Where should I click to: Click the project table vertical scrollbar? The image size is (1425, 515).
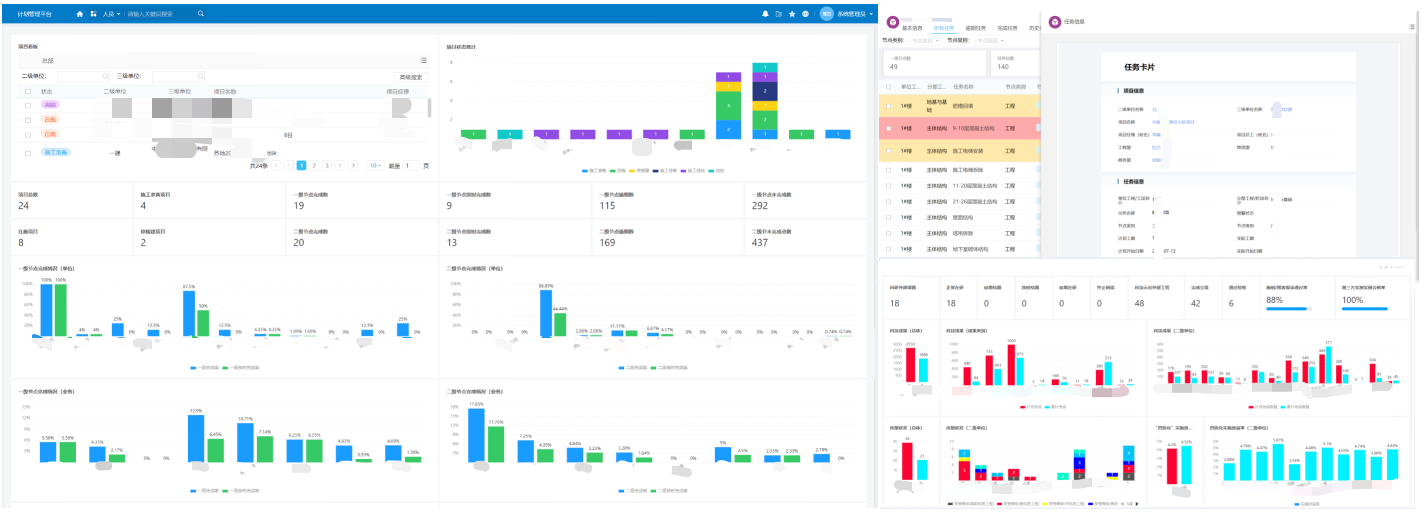(x=428, y=108)
